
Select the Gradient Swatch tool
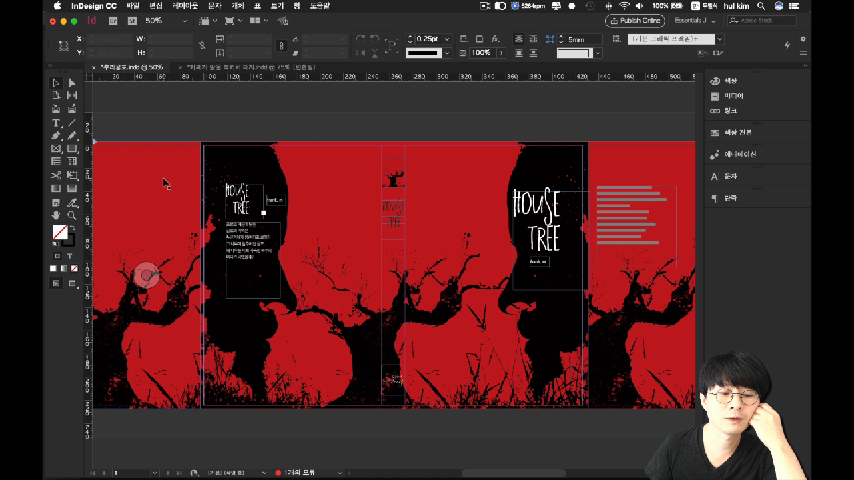[56, 189]
